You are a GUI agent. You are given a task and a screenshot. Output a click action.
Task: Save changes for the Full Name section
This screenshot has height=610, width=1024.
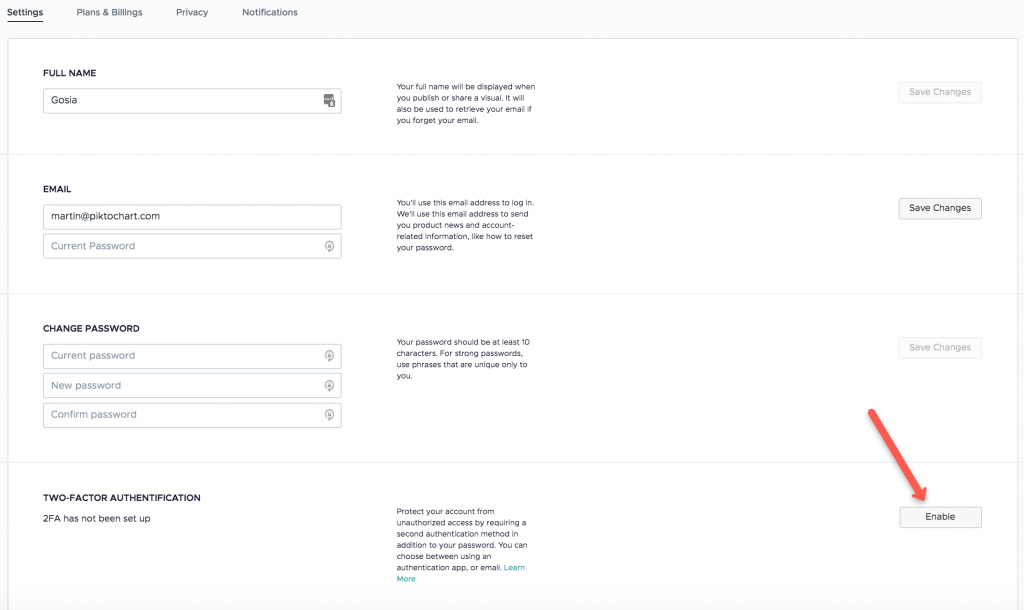coord(940,92)
